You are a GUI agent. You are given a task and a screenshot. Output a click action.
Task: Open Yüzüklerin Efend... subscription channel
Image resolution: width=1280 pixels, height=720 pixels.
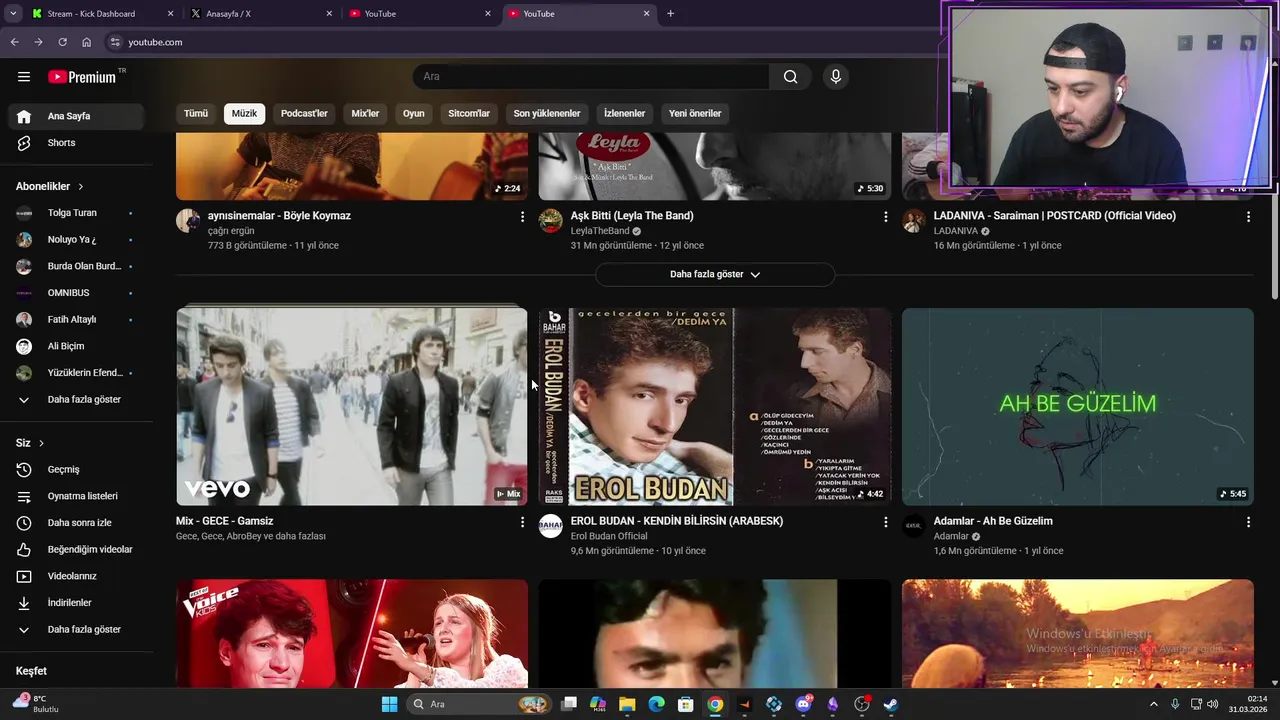click(x=76, y=373)
